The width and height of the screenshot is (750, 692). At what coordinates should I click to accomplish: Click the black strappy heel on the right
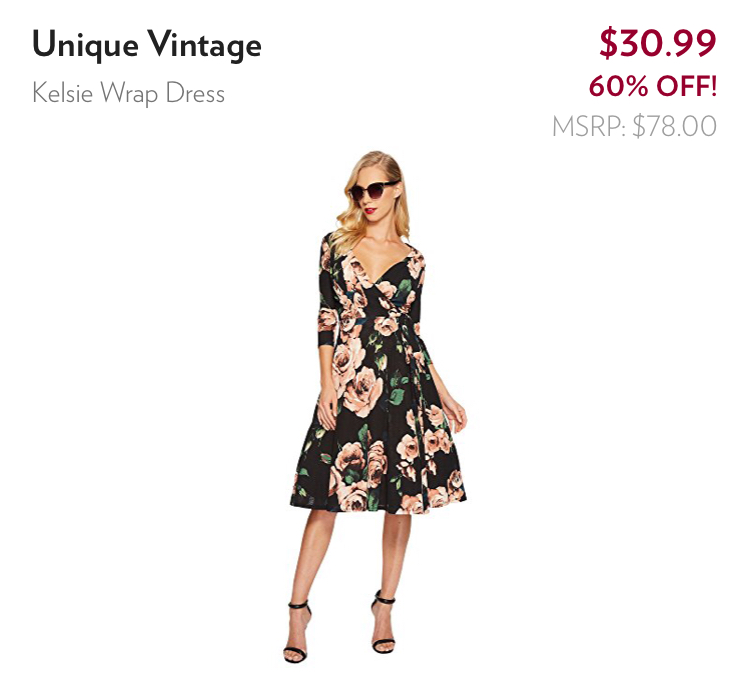pyautogui.click(x=383, y=622)
